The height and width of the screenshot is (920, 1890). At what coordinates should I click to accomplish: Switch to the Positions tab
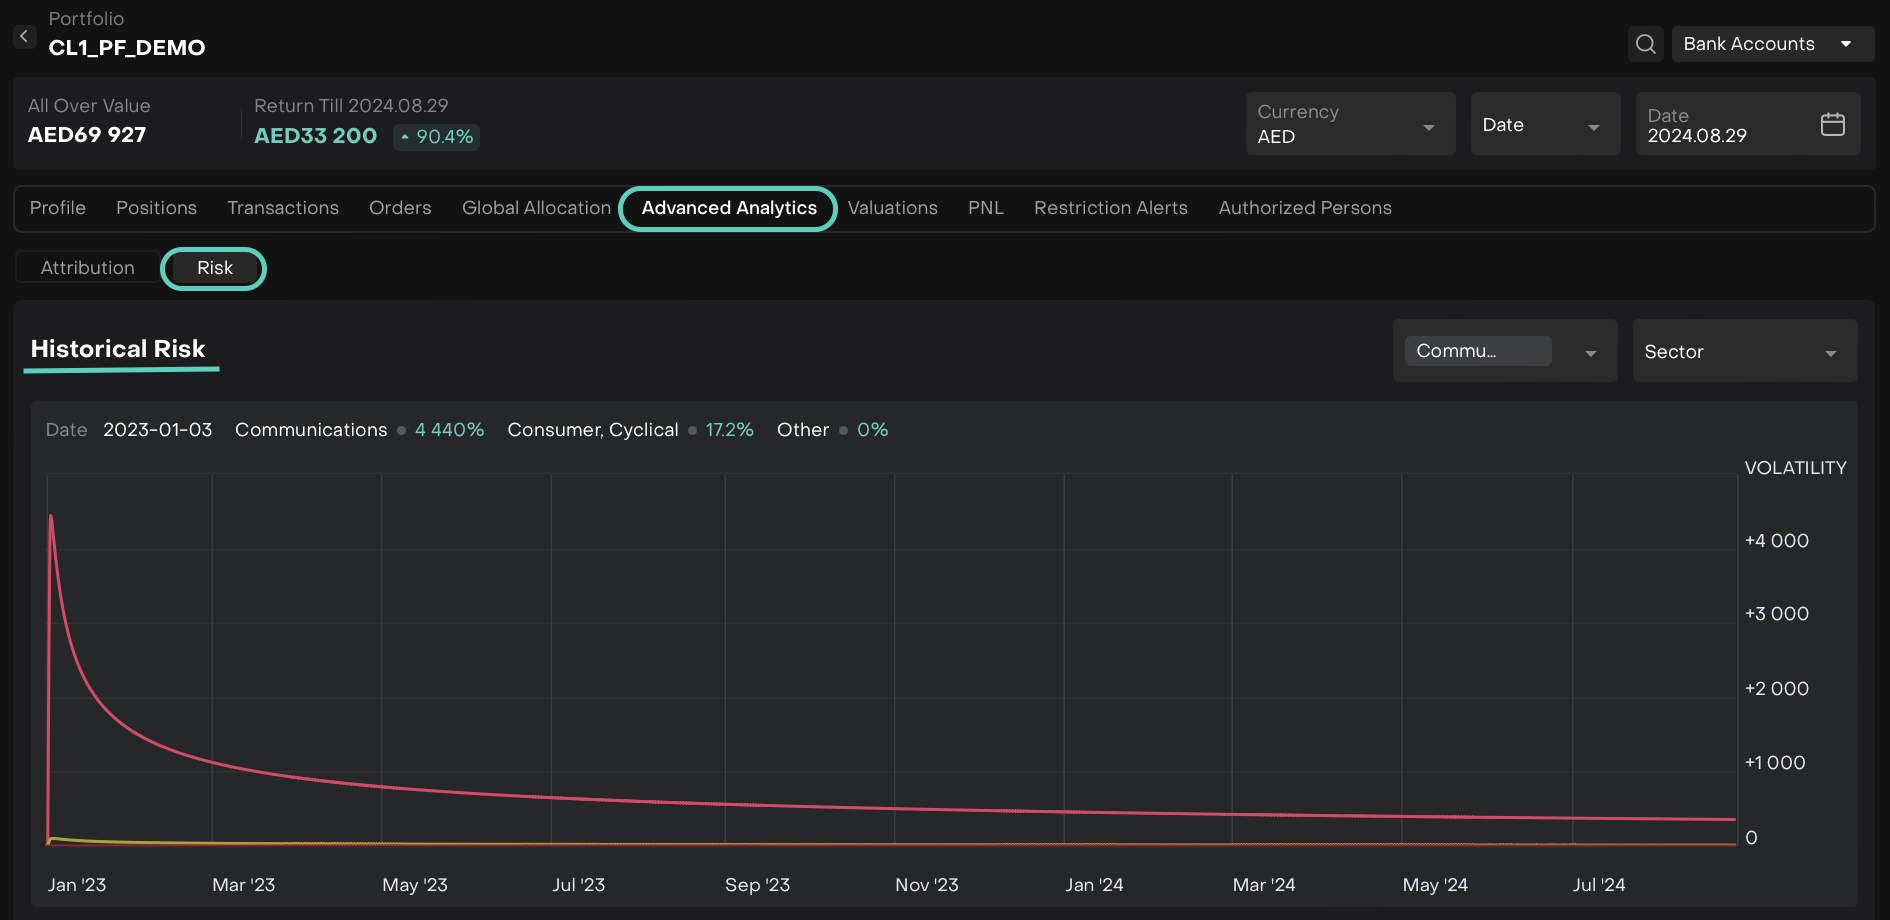coord(156,208)
